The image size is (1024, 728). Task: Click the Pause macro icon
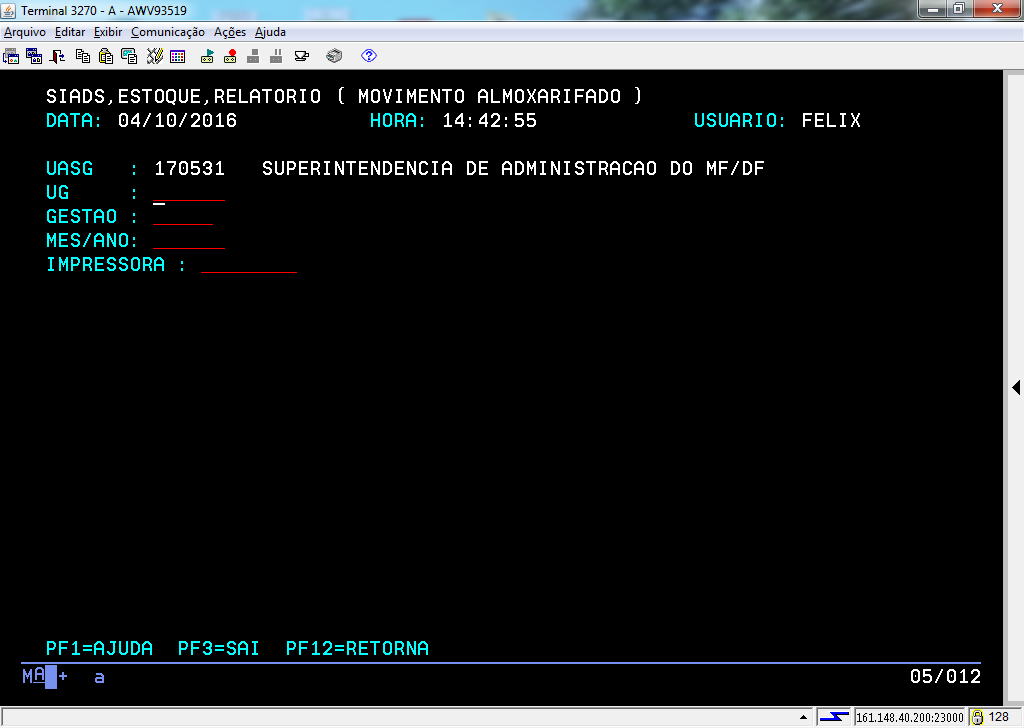[276, 56]
